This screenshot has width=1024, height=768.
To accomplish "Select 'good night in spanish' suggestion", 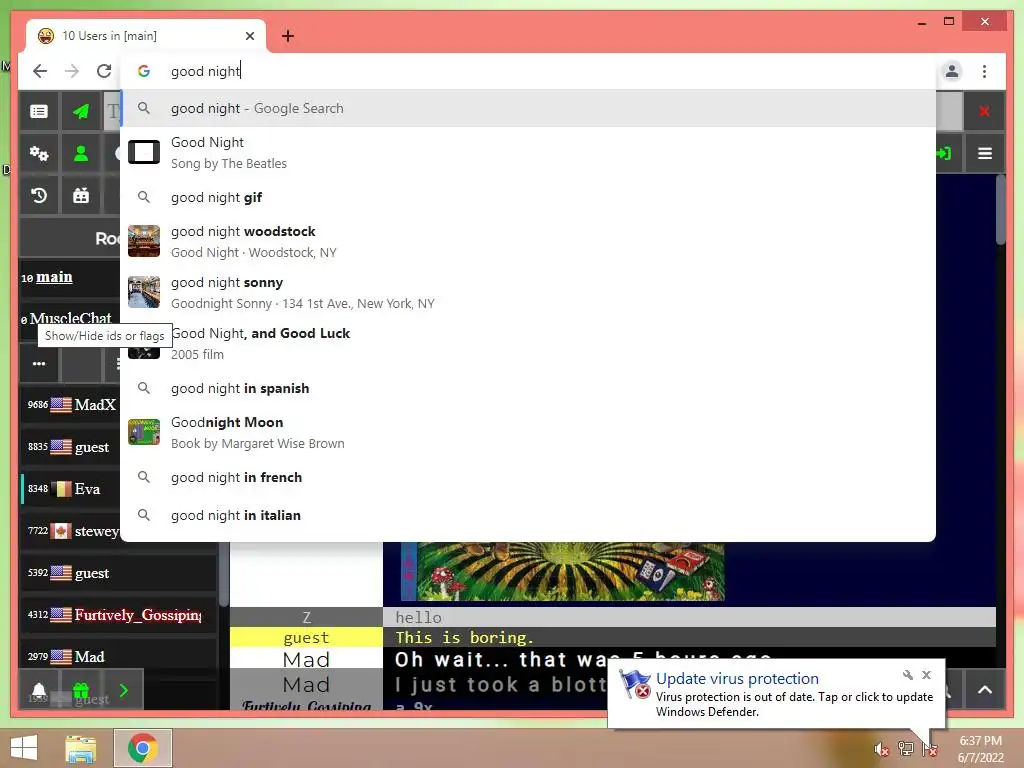I will tap(528, 389).
